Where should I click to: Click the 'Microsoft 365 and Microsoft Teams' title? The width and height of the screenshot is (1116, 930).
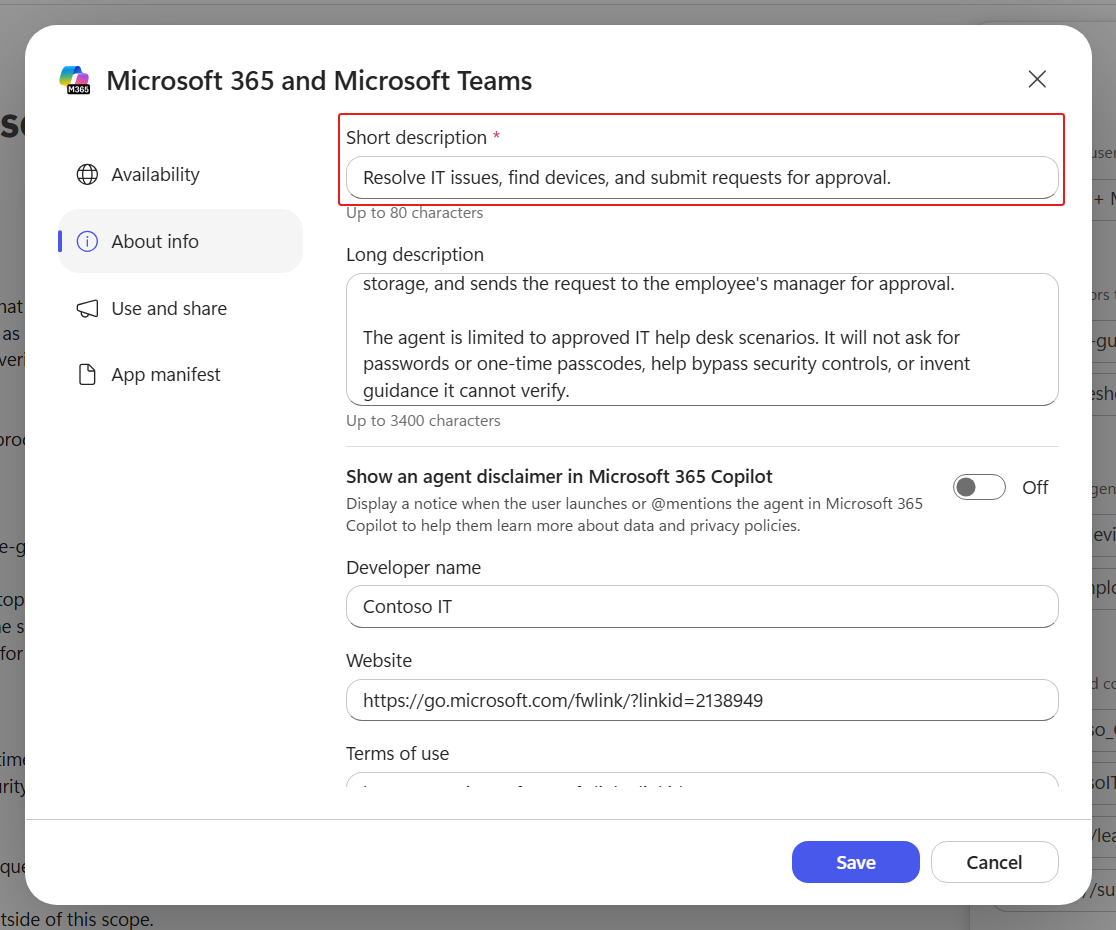pyautogui.click(x=320, y=80)
